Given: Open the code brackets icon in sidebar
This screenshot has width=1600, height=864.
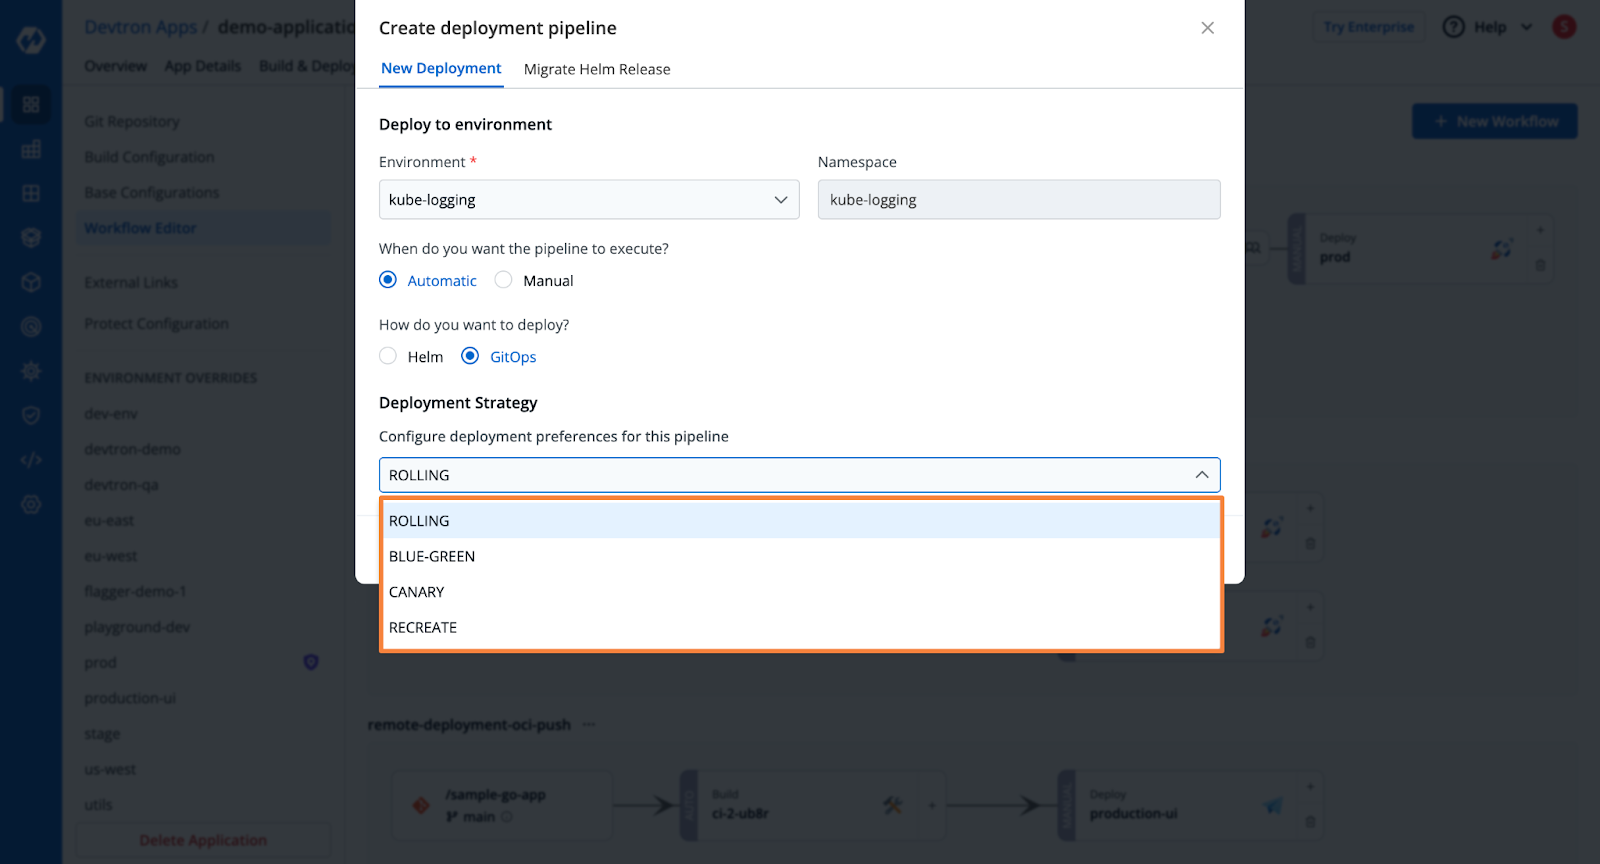Looking at the screenshot, I should (31, 460).
